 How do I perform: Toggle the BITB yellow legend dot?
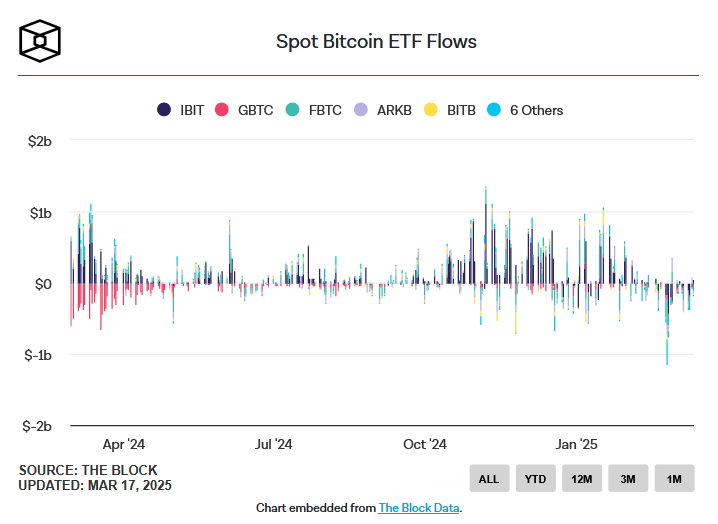click(x=431, y=110)
